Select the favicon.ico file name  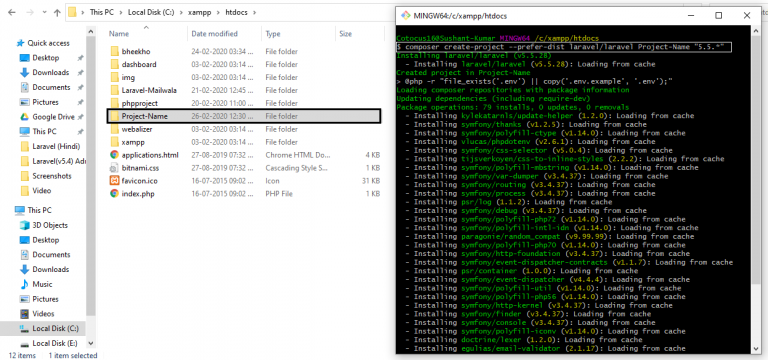(x=139, y=181)
